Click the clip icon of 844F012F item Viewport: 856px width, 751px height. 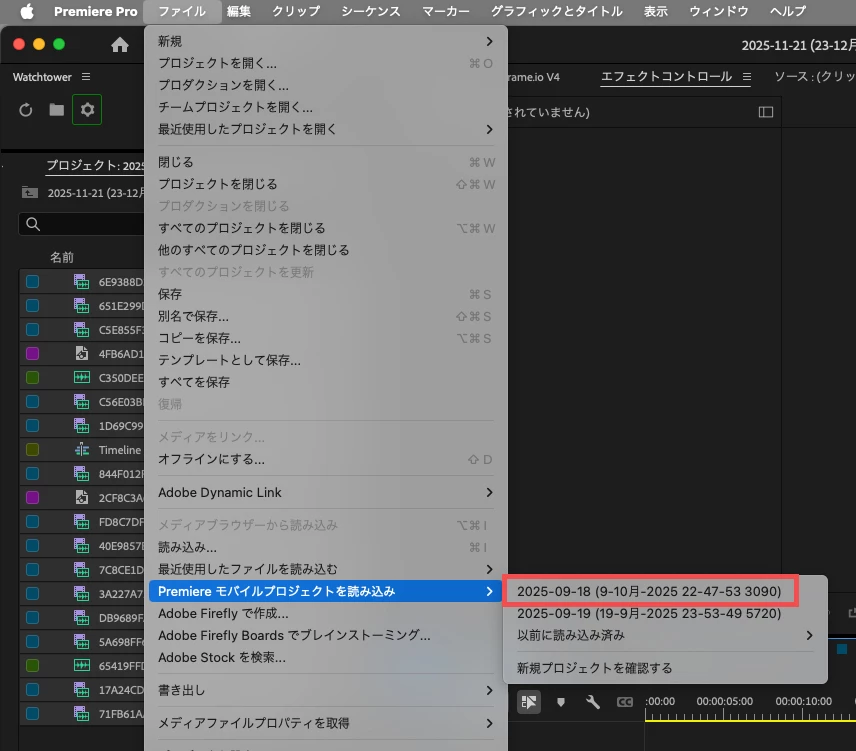pyautogui.click(x=82, y=474)
